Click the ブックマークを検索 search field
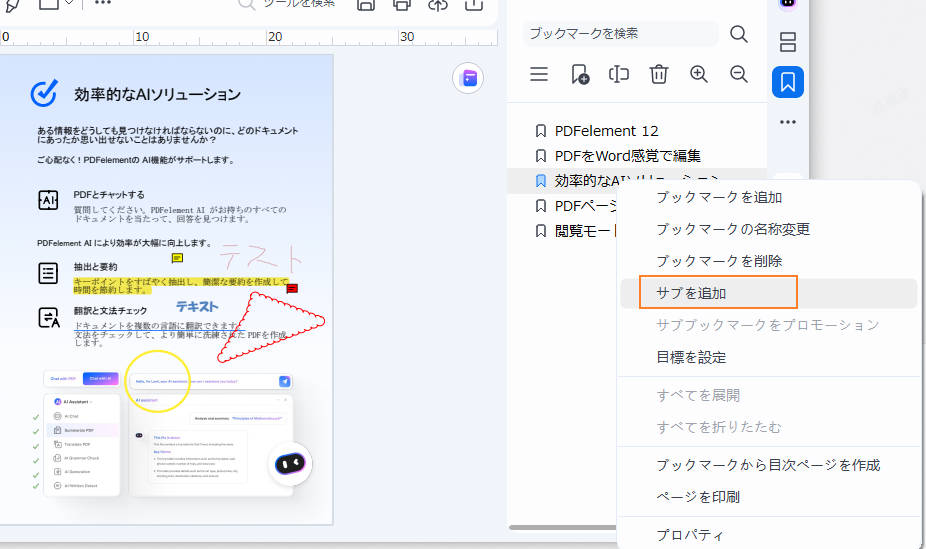926x549 pixels. pos(620,34)
